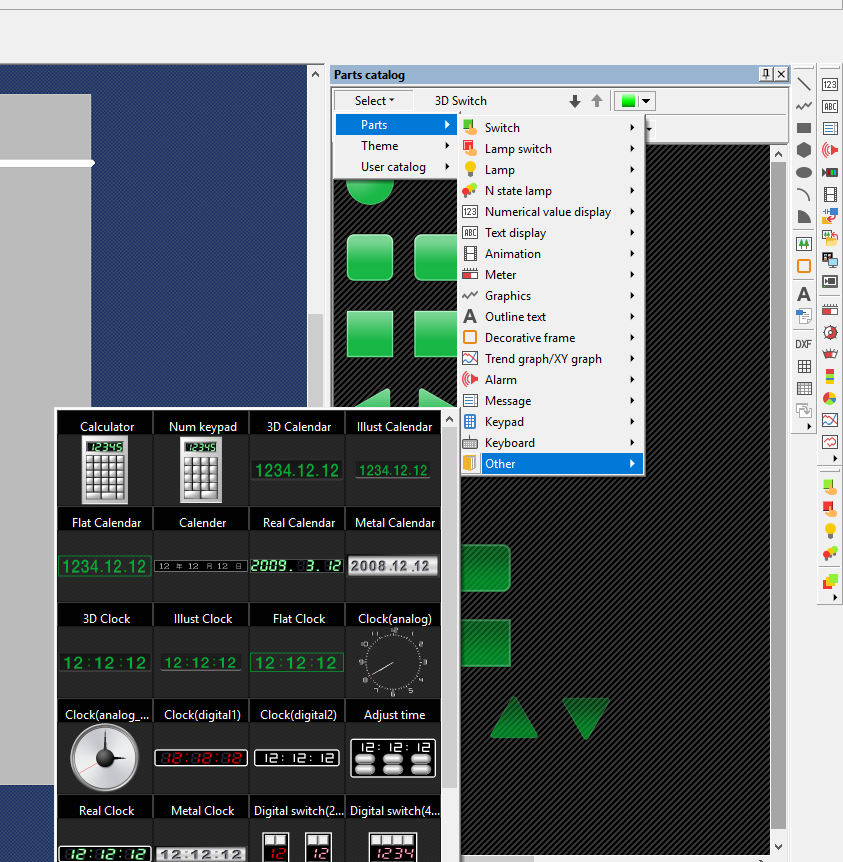Select the Animation film strip tool
843x862 pixels.
click(x=830, y=194)
